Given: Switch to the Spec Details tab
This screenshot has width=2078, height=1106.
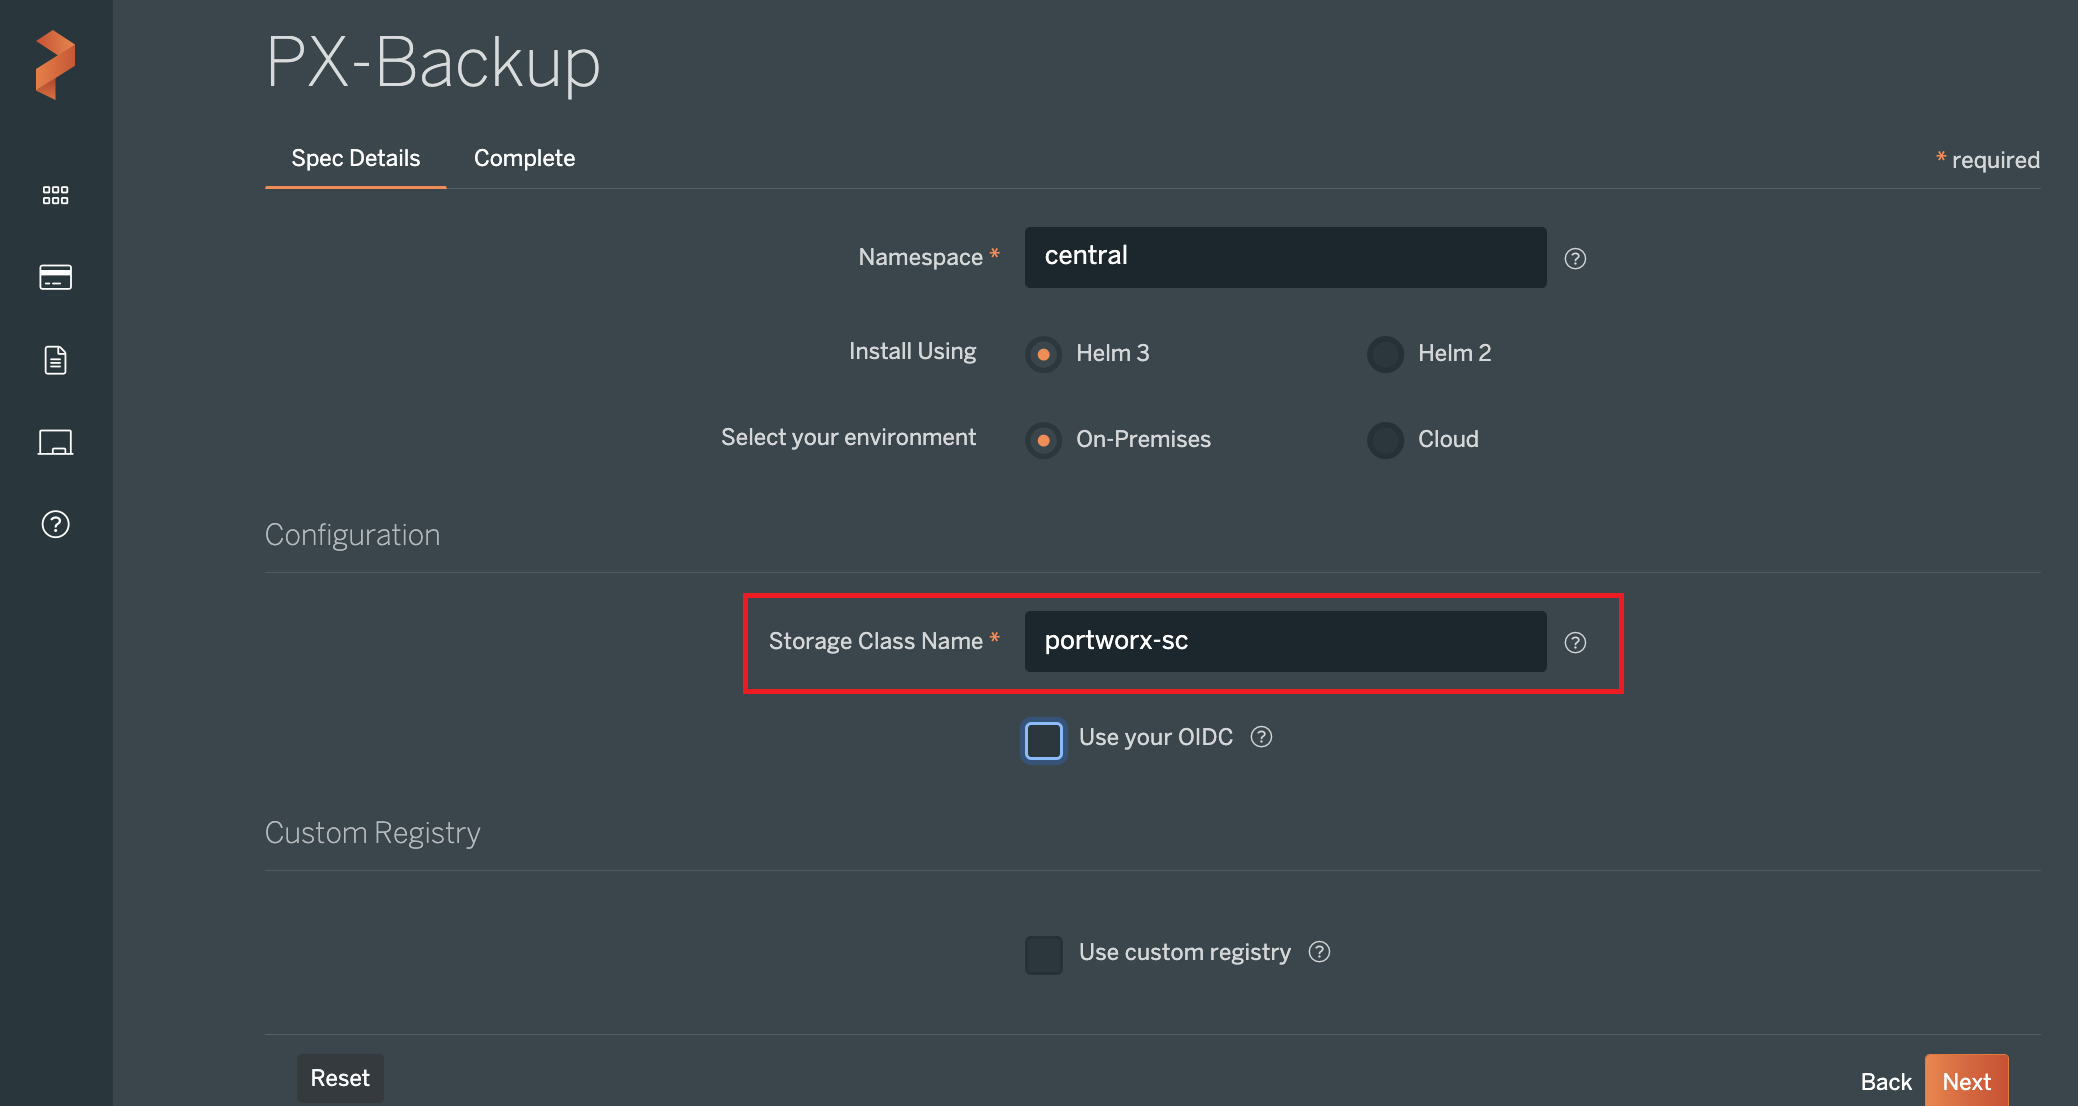Looking at the screenshot, I should coord(355,158).
